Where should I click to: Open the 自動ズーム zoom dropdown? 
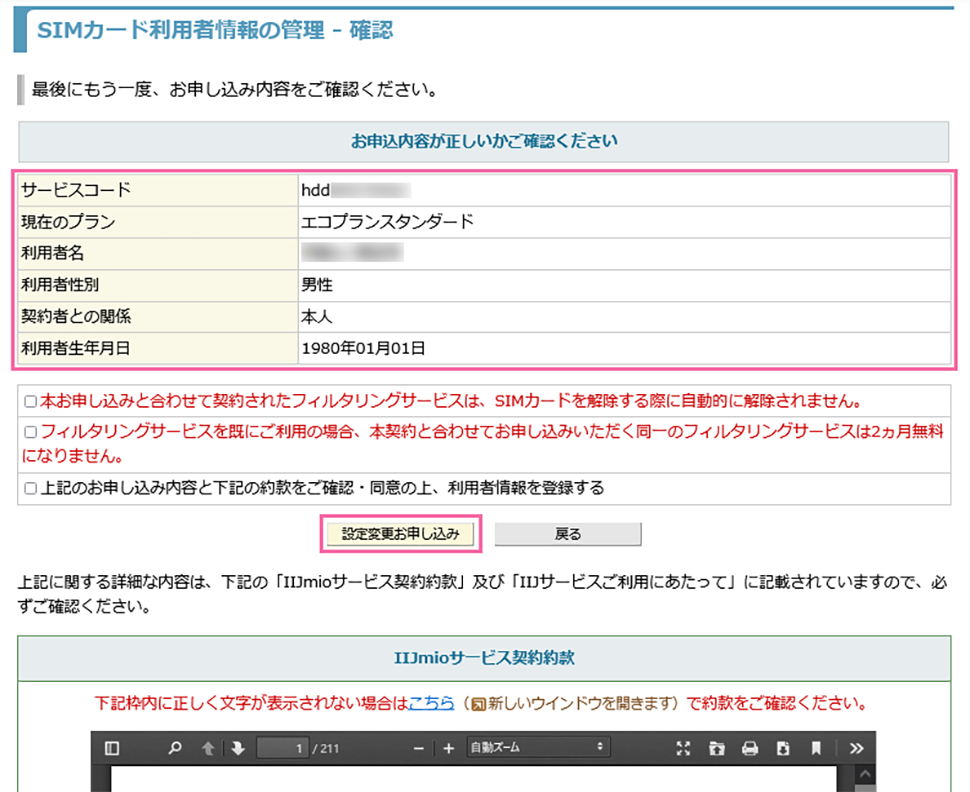(538, 748)
